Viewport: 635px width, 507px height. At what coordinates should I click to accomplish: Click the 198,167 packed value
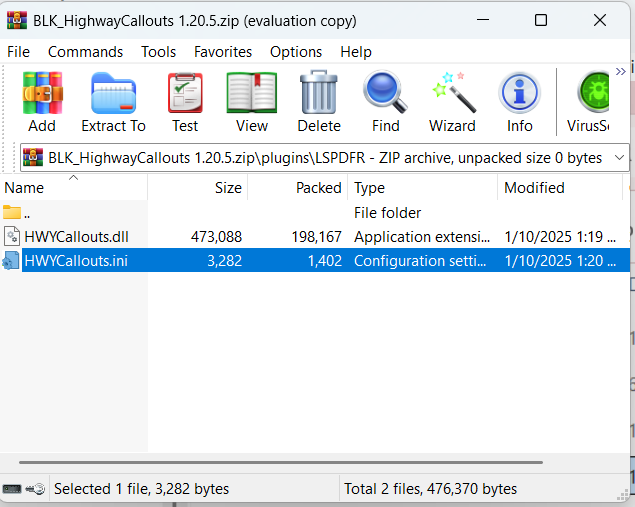point(317,236)
